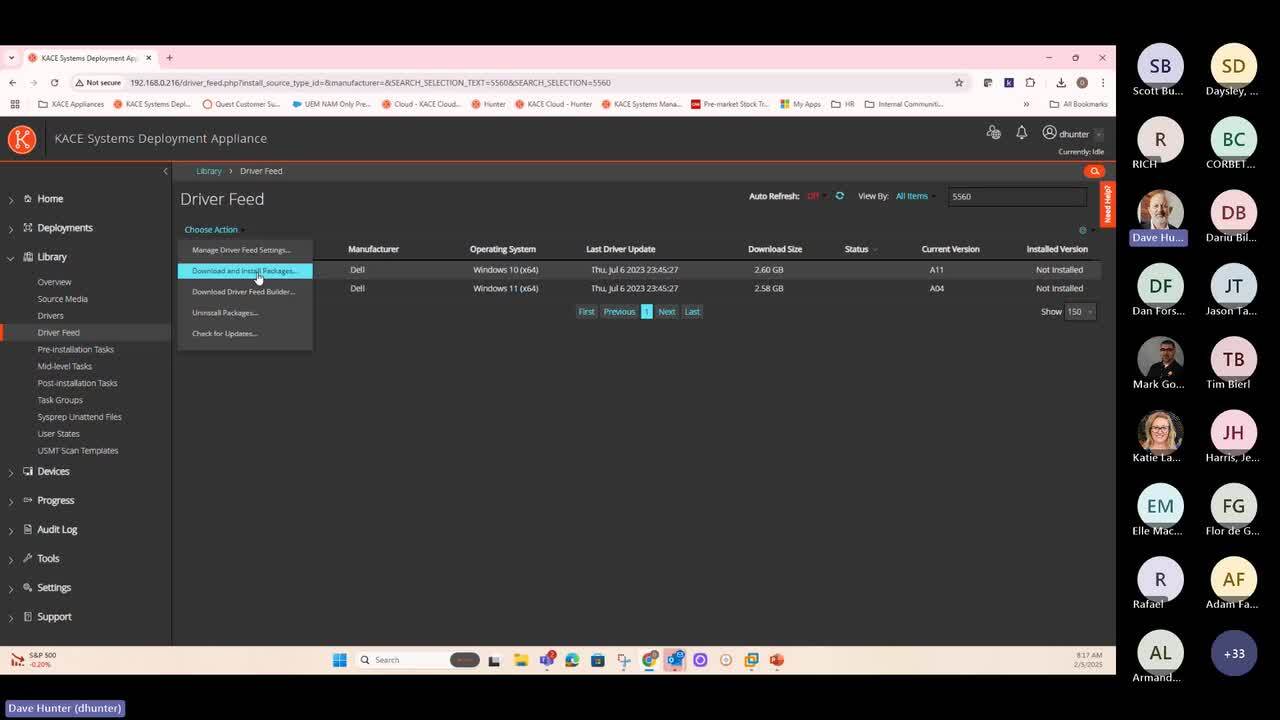Click the table settings gear icon
Viewport: 1280px width, 720px height.
coord(1082,230)
